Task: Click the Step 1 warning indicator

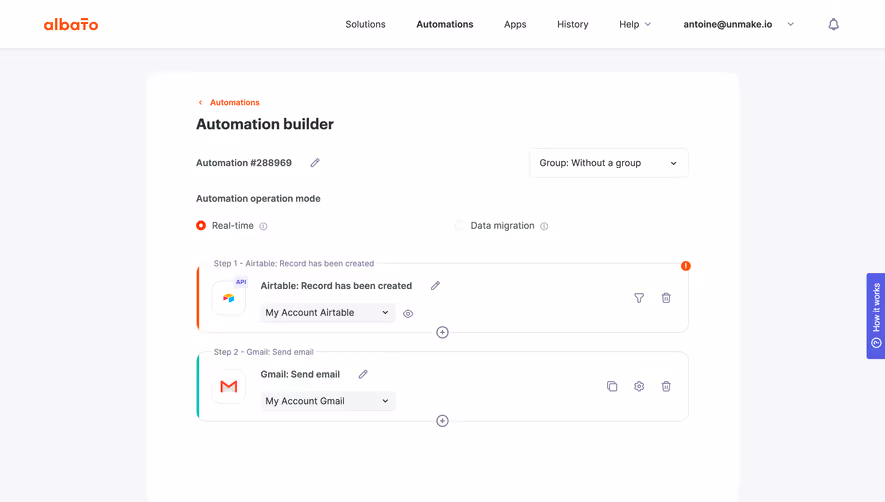Action: coord(686,265)
